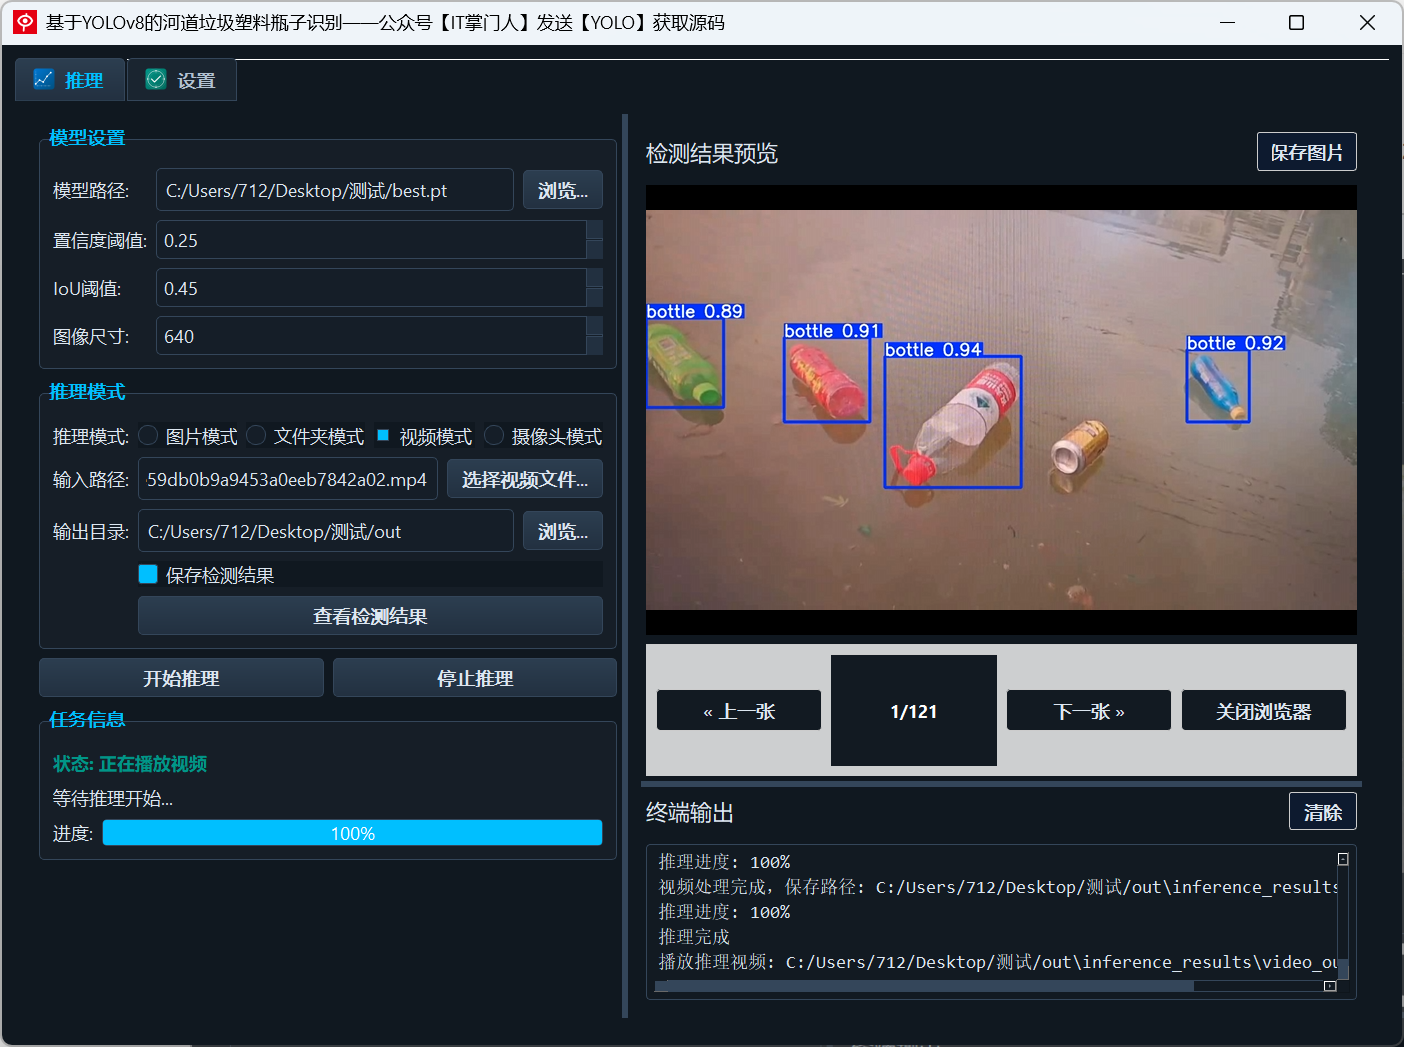The image size is (1404, 1047).
Task: Save the preview with 保存图片
Action: tap(1307, 152)
